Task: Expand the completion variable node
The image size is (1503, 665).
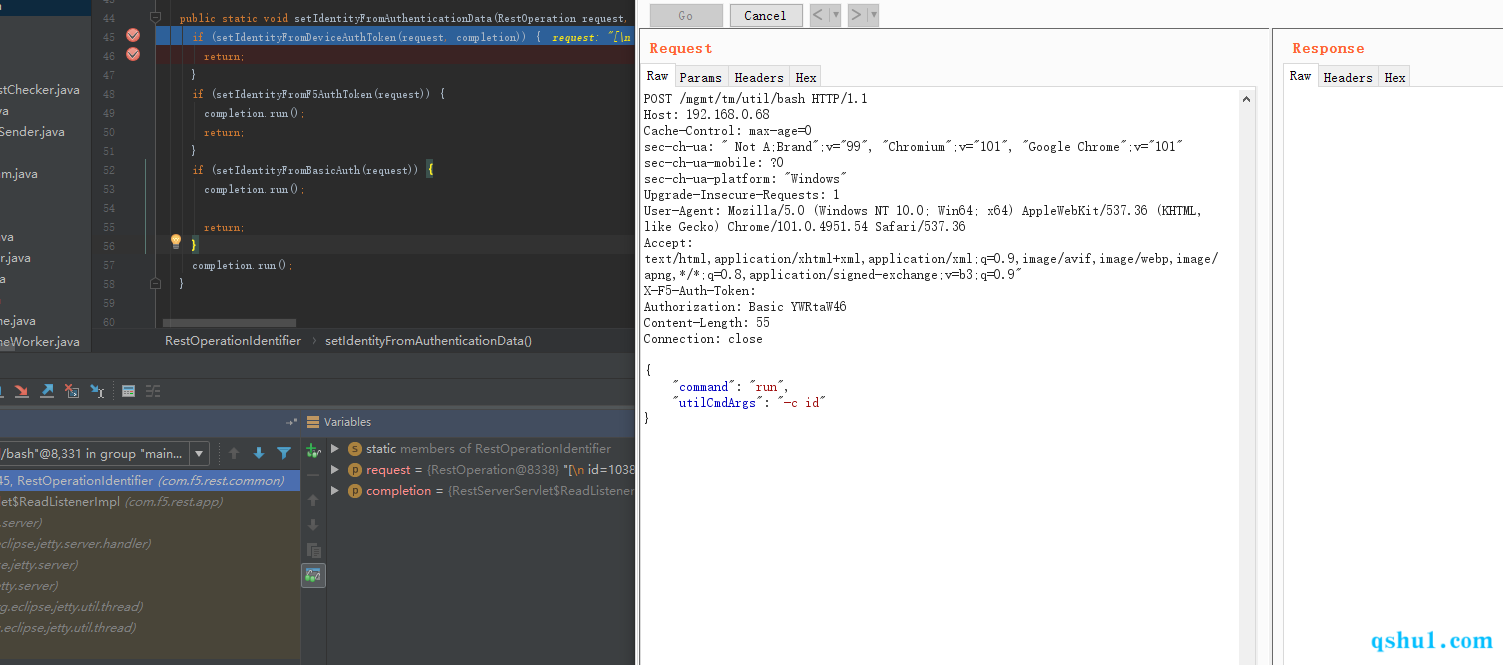Action: click(x=335, y=491)
